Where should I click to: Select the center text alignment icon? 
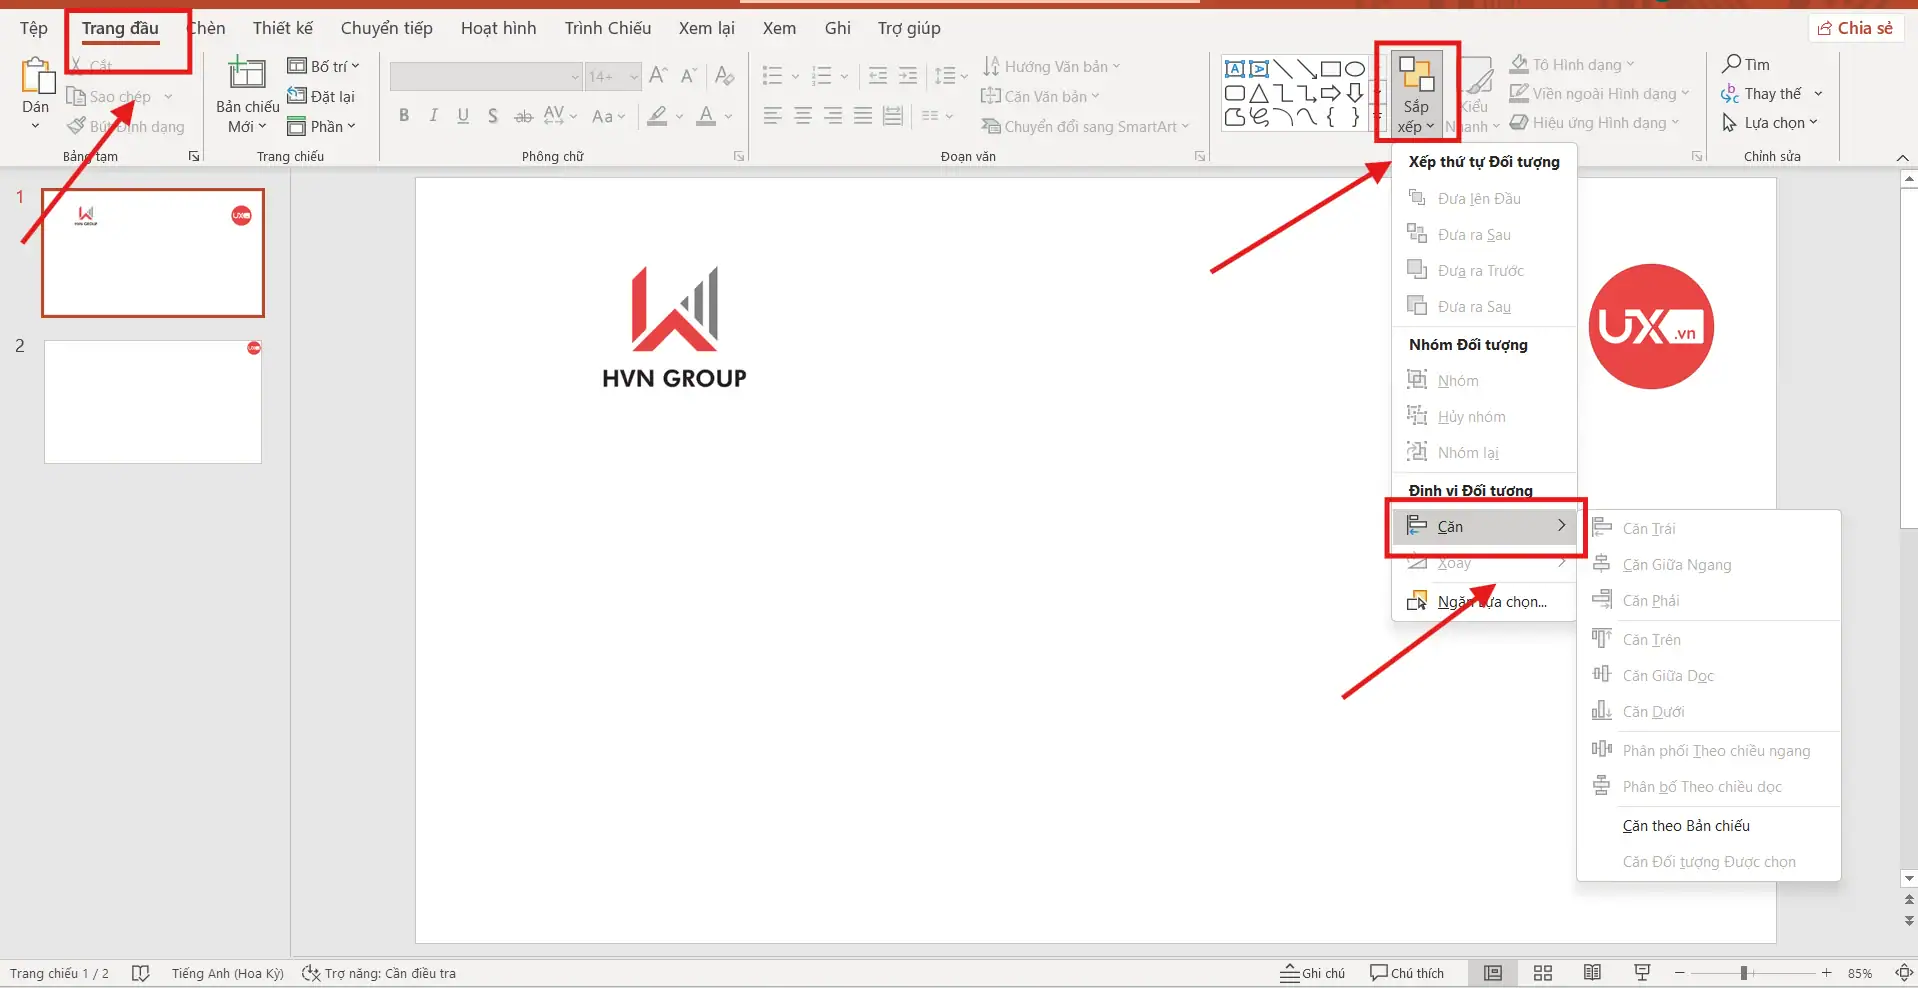coord(803,116)
